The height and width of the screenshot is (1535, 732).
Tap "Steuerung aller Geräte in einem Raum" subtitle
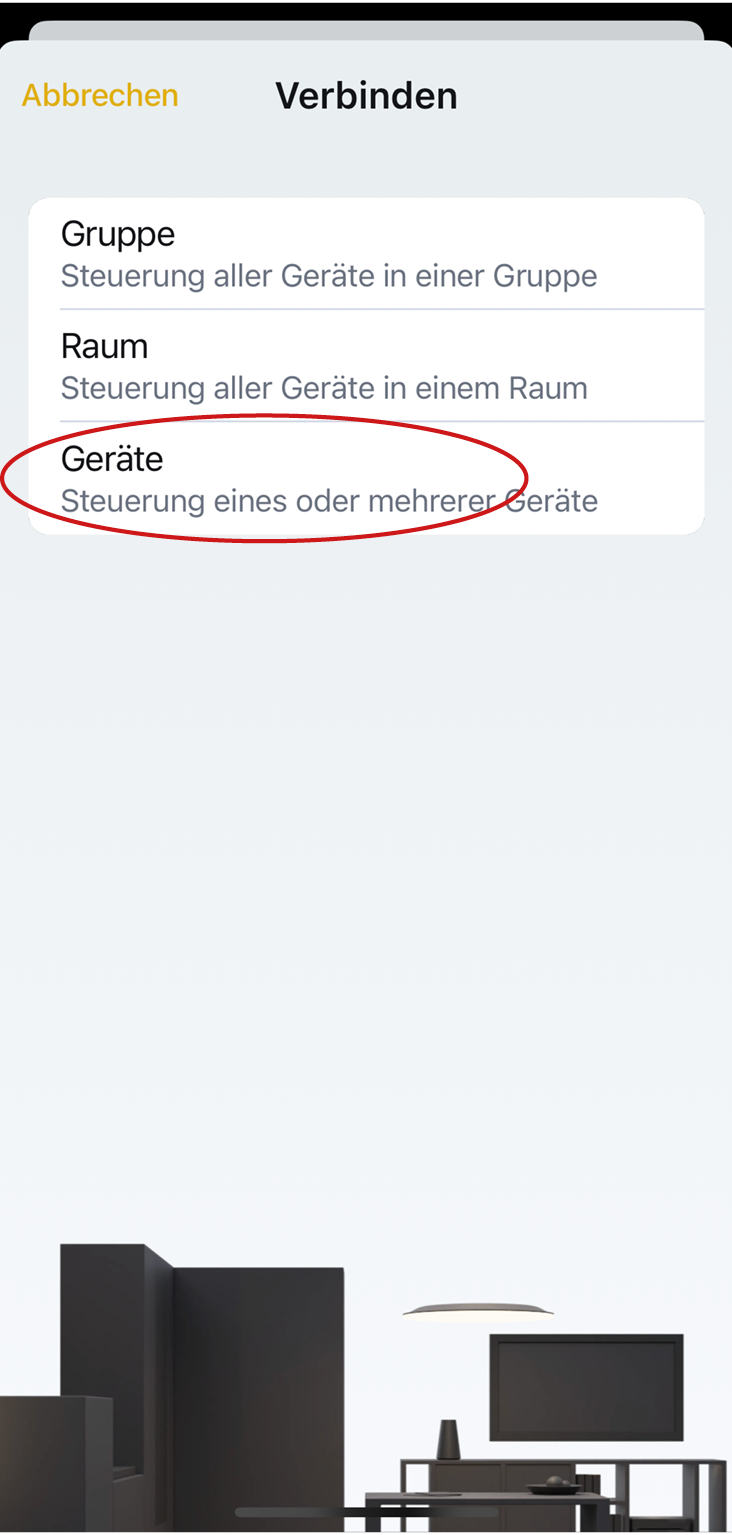click(x=324, y=388)
